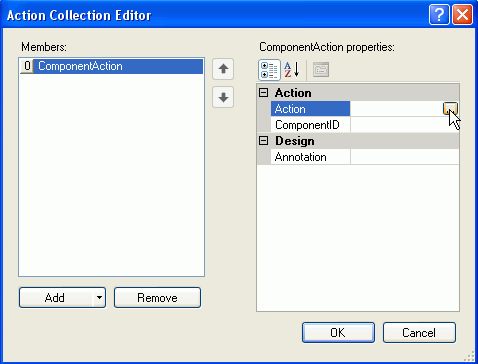
Task: Open the Add button dropdown arrow
Action: (x=99, y=297)
